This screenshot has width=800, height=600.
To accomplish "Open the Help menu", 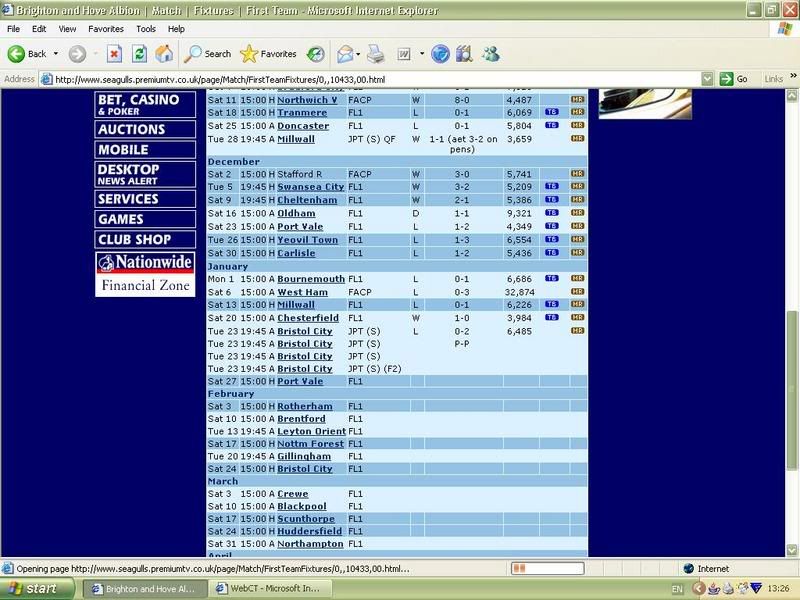I will tap(176, 29).
